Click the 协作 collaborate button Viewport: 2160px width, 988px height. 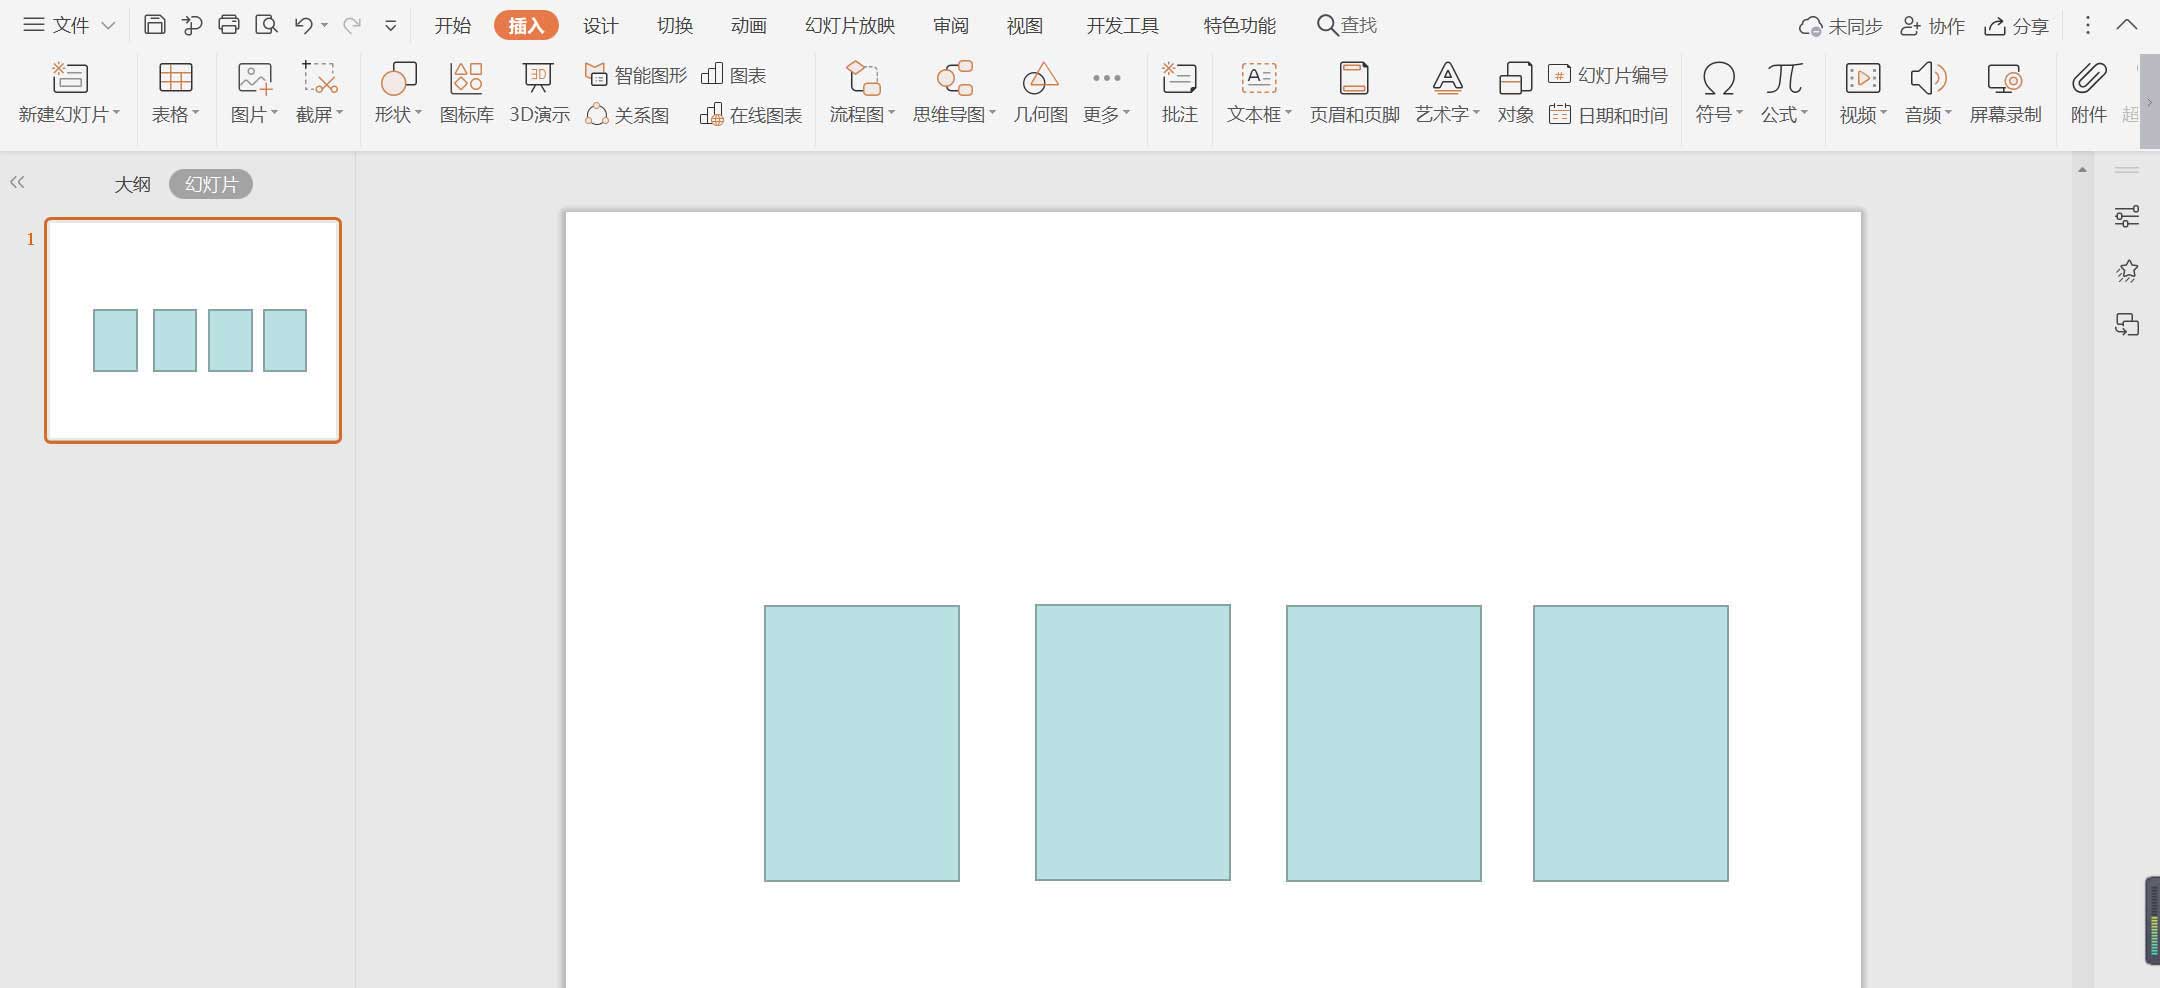(x=1932, y=26)
